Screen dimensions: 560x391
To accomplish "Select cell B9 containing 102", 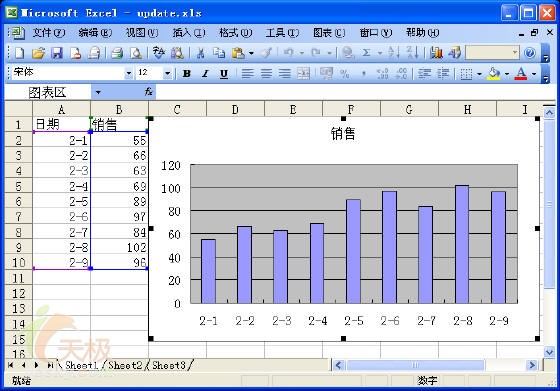I will tap(119, 247).
